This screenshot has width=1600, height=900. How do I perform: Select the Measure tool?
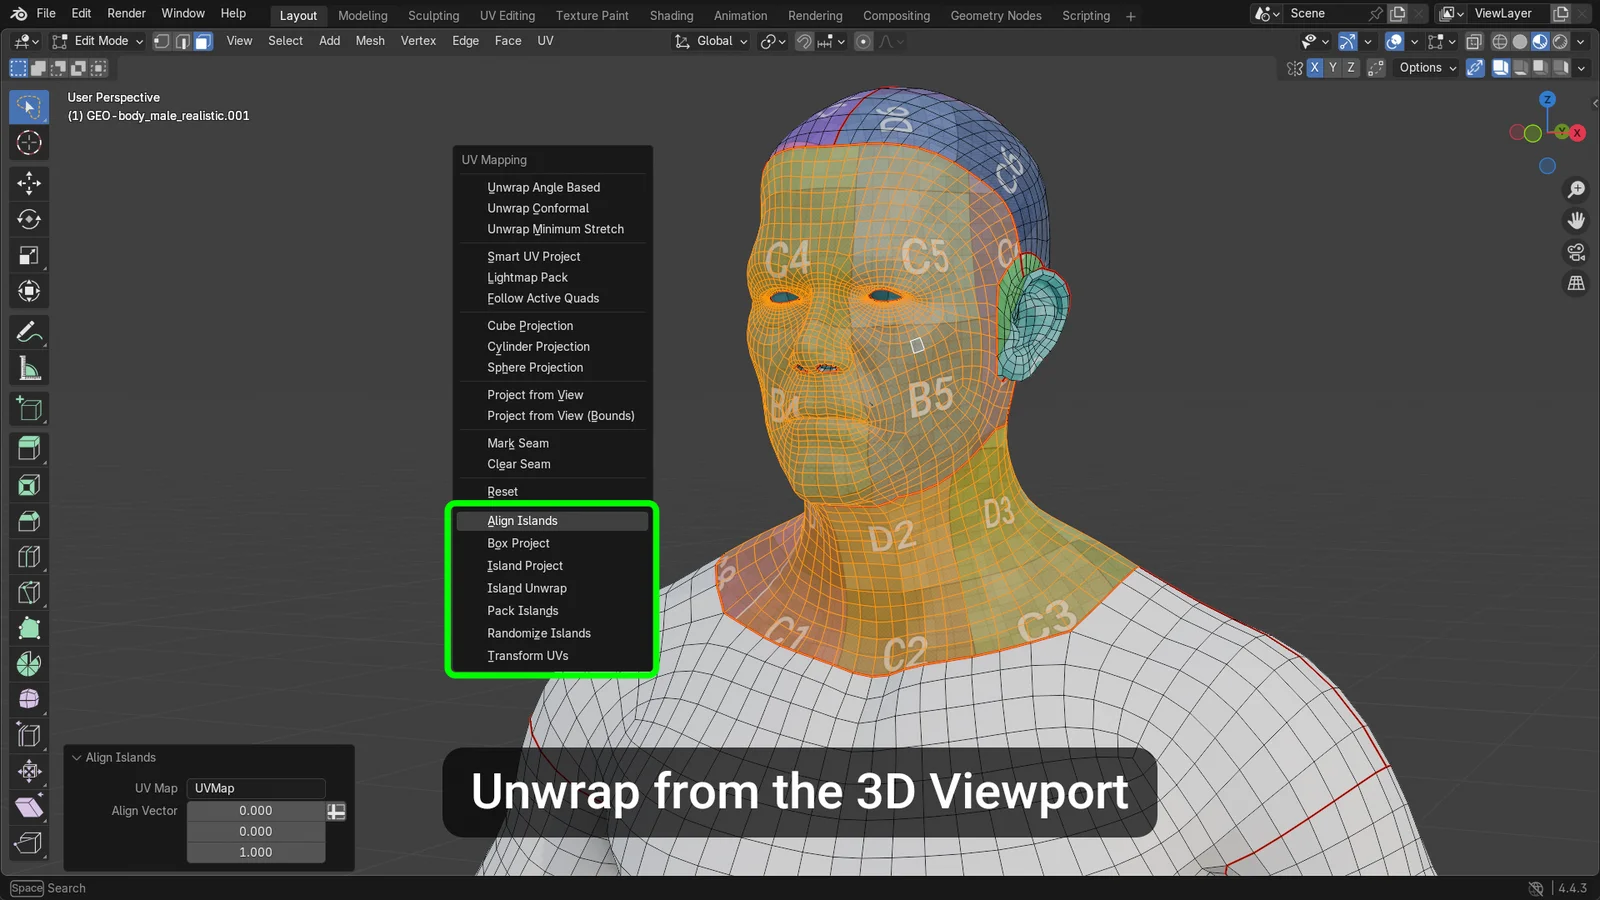(x=29, y=367)
